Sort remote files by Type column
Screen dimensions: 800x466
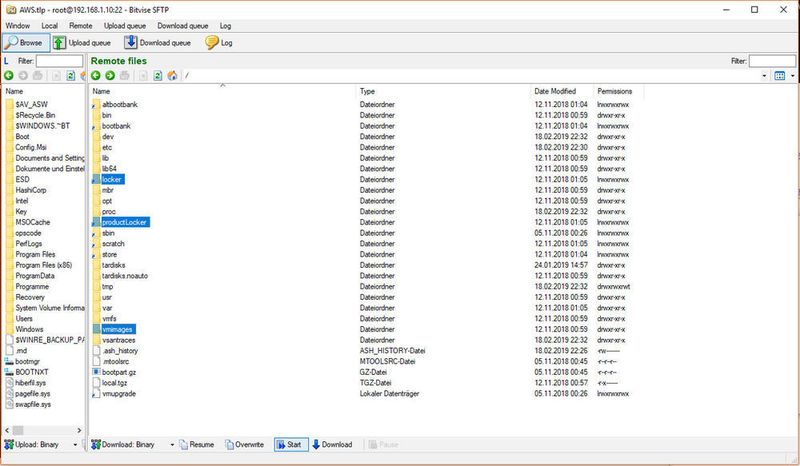click(443, 91)
